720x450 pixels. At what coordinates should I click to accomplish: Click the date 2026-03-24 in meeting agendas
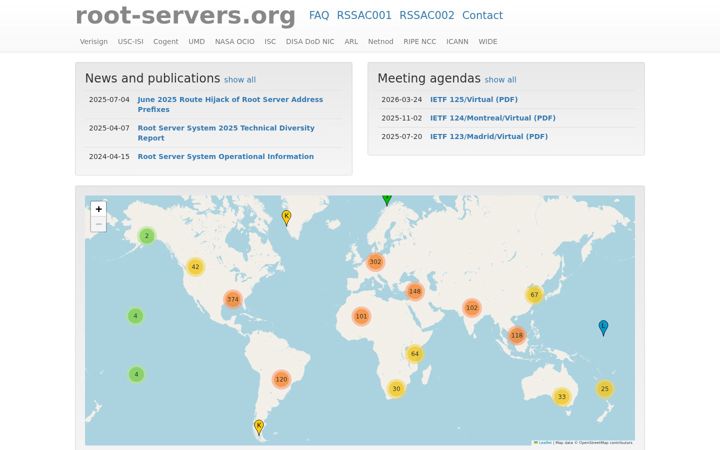(x=402, y=100)
